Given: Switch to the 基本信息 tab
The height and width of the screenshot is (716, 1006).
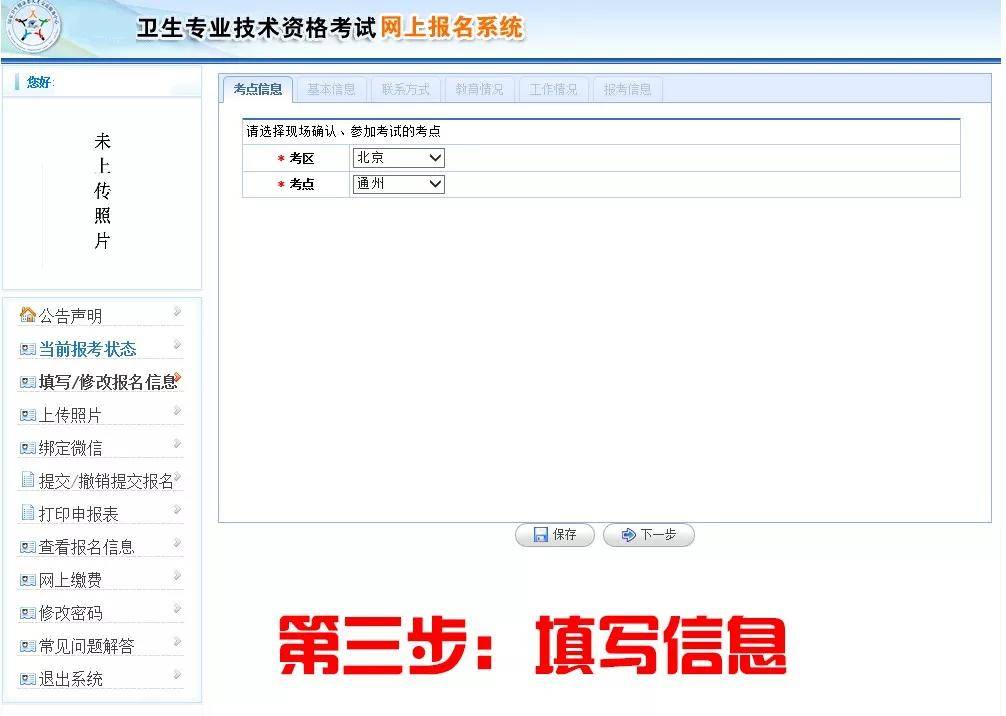Looking at the screenshot, I should (x=331, y=89).
